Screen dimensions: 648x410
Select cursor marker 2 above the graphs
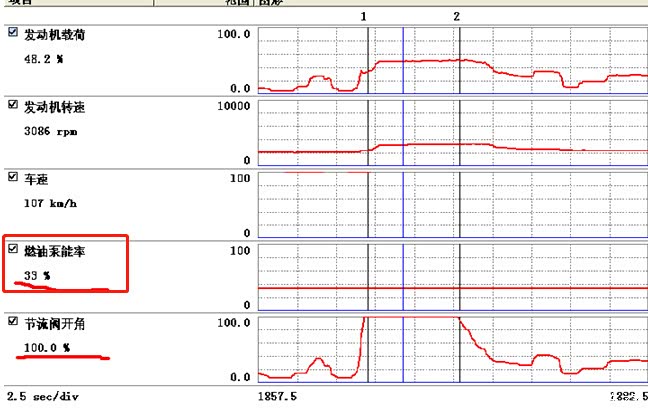click(x=457, y=17)
